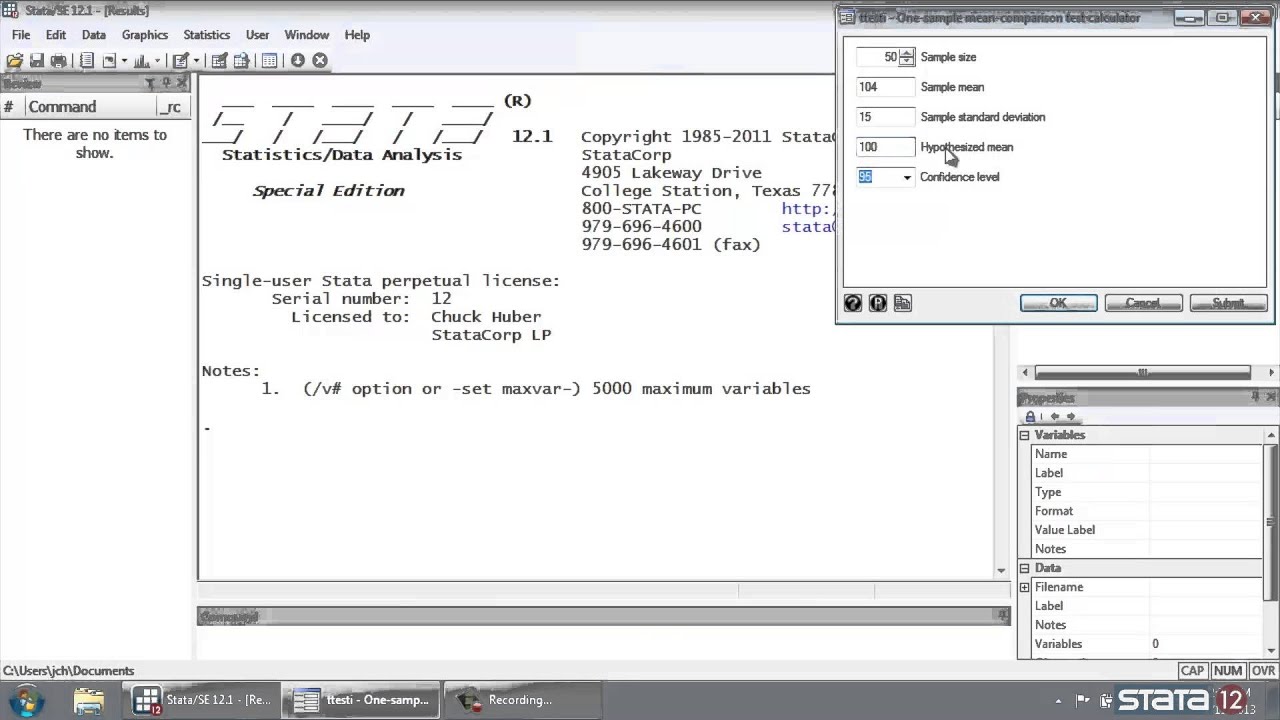Viewport: 1280px width, 720px height.
Task: Open Windows Explorer from the taskbar
Action: click(88, 700)
